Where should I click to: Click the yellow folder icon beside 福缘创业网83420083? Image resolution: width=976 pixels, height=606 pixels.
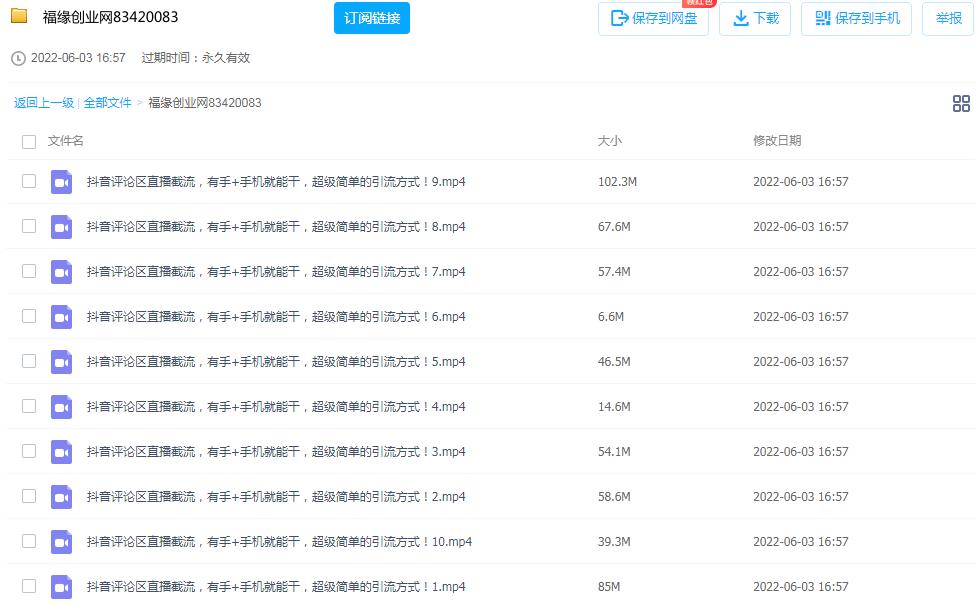(x=19, y=16)
